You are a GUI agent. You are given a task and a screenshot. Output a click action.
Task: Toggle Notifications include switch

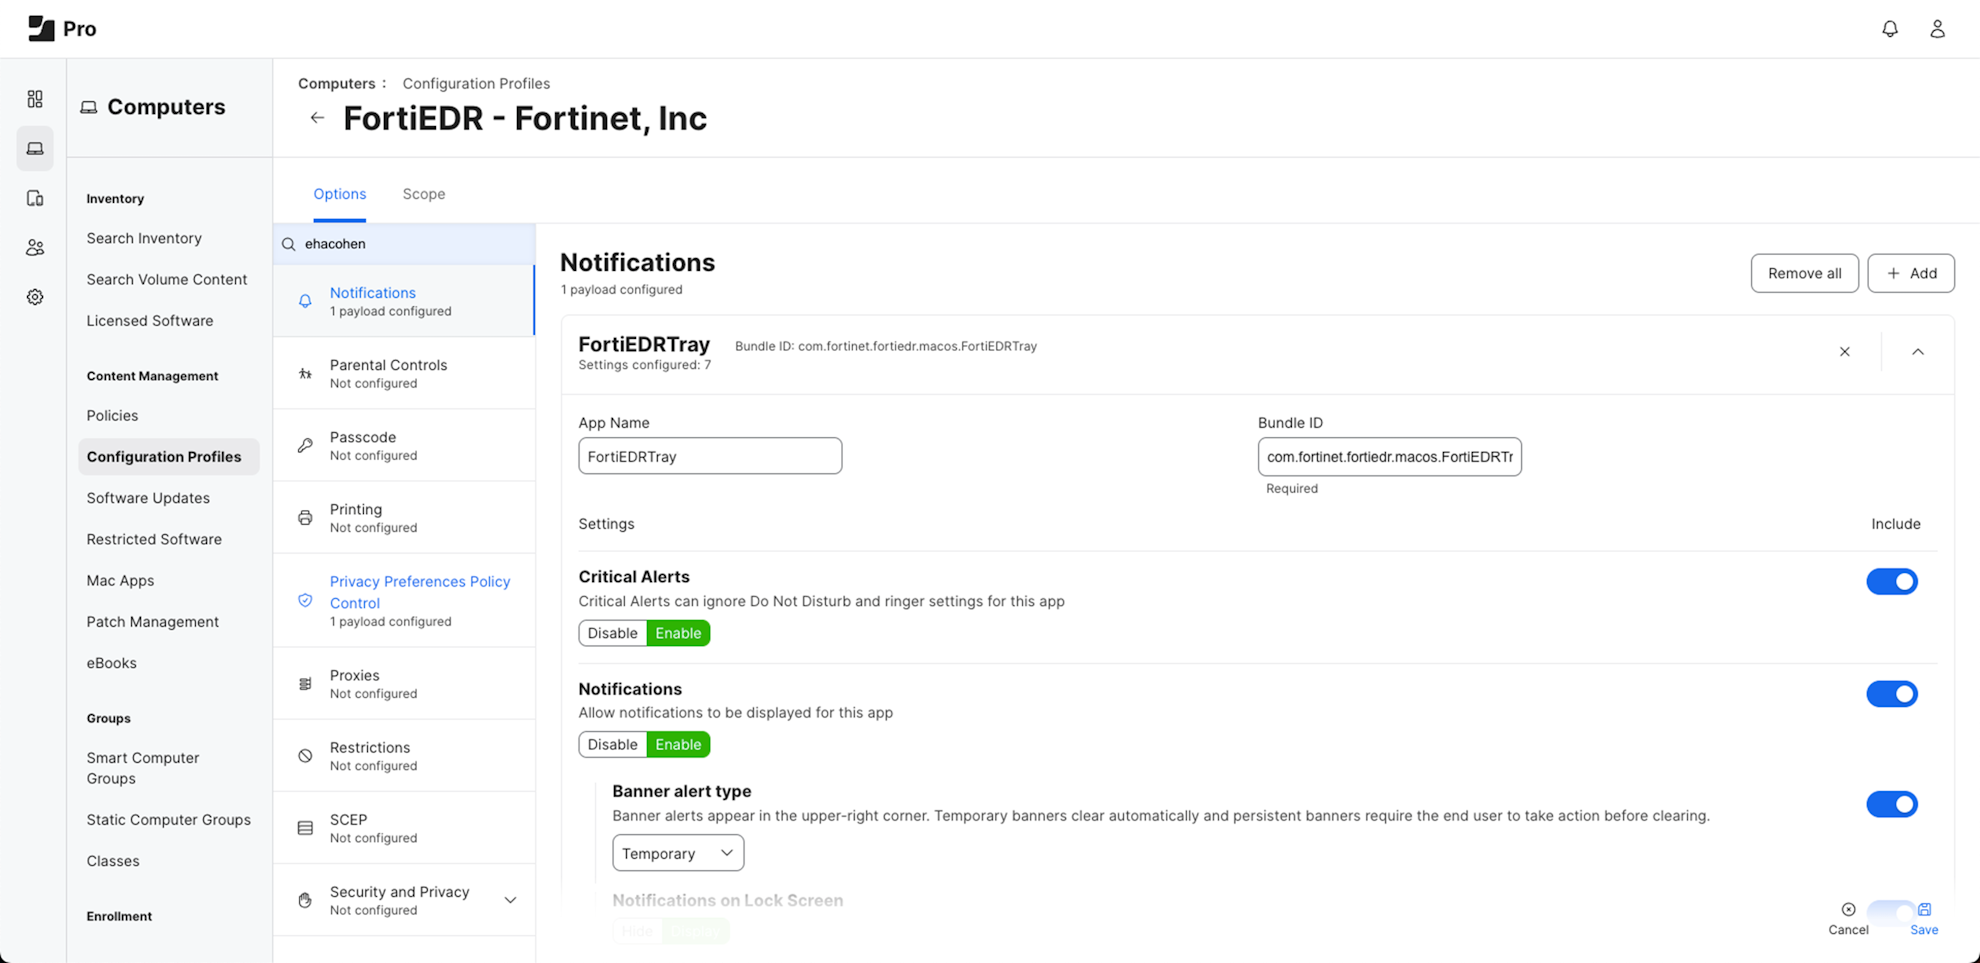(1891, 694)
